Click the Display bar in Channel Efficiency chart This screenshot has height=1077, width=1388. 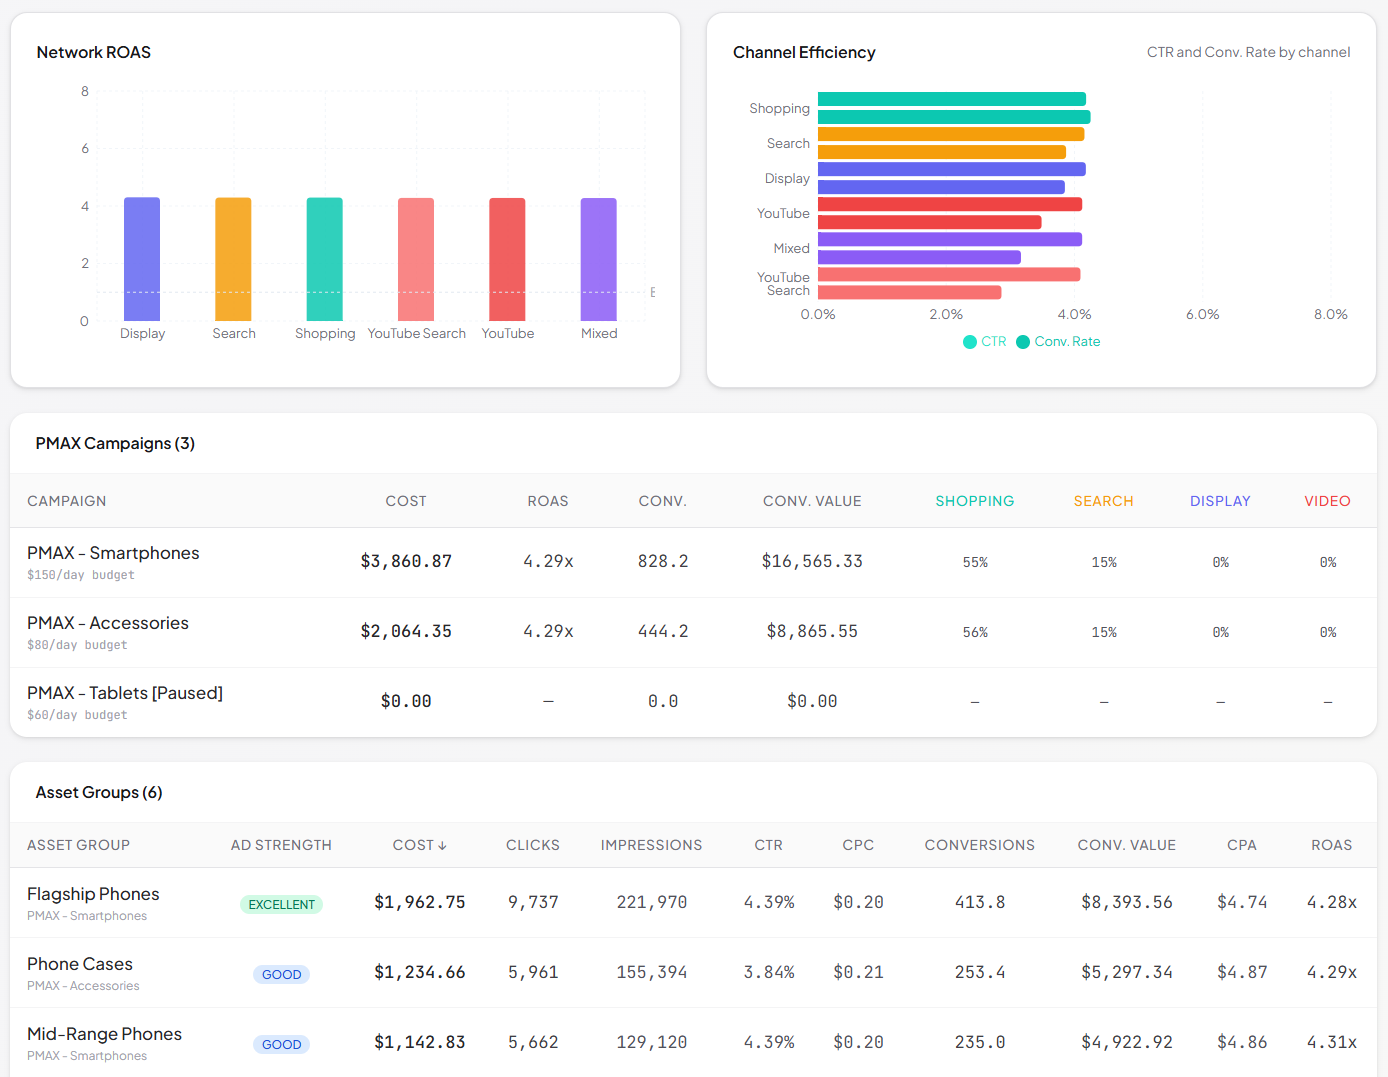[x=950, y=168]
